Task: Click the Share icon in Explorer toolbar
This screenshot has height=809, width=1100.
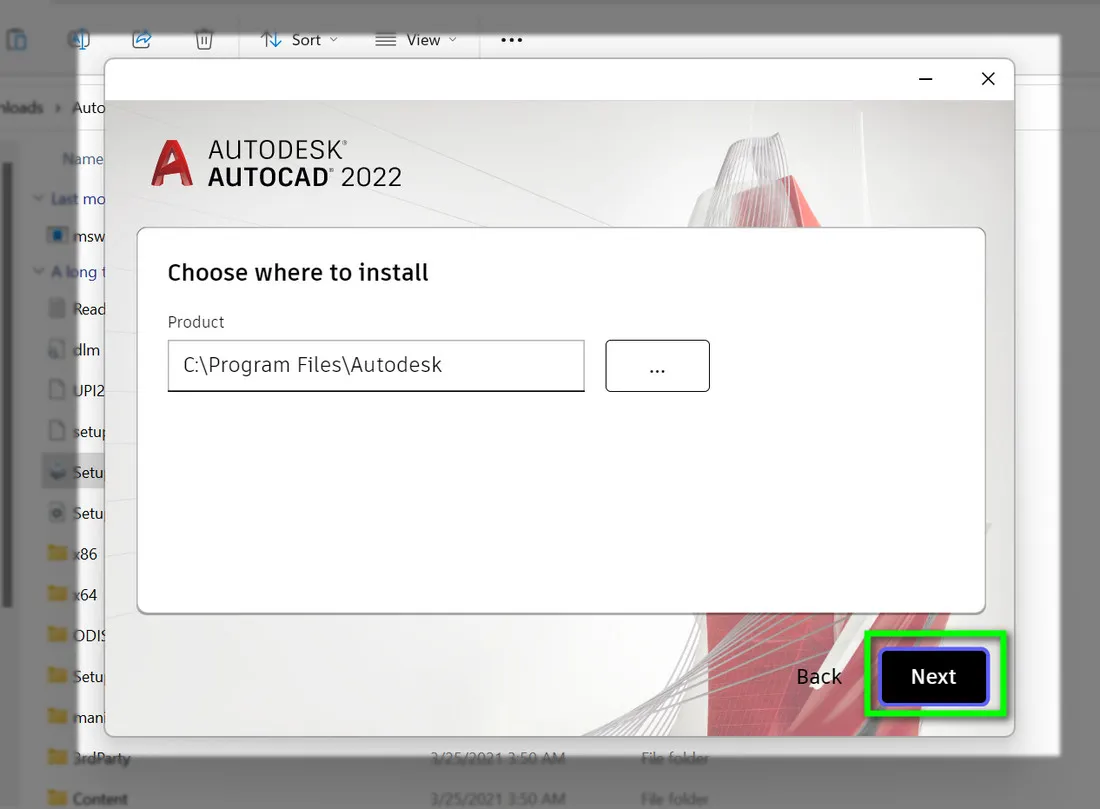Action: pos(142,39)
